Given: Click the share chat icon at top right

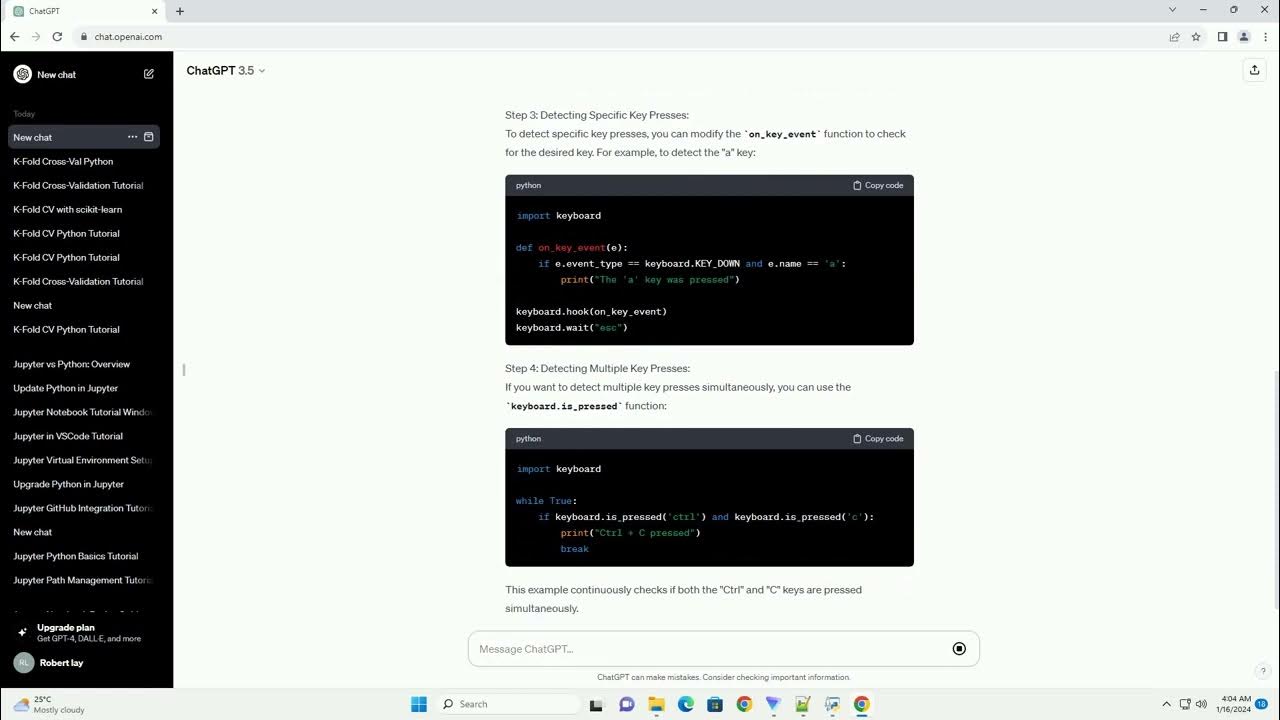Looking at the screenshot, I should 1254,70.
